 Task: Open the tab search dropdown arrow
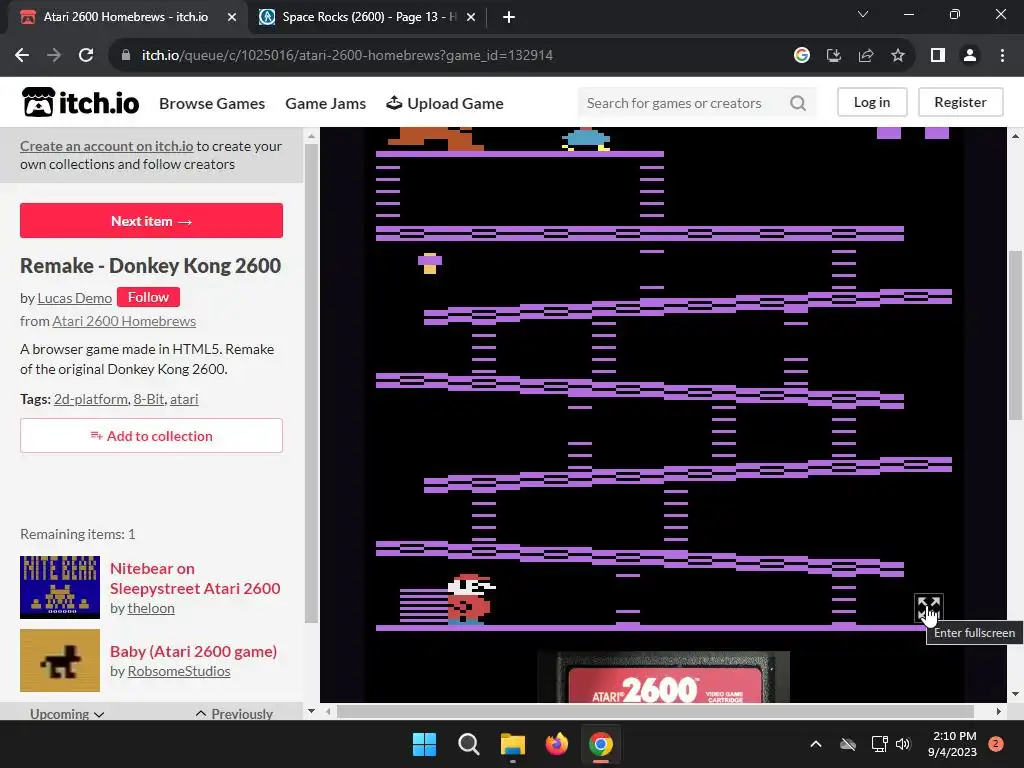pyautogui.click(x=863, y=14)
